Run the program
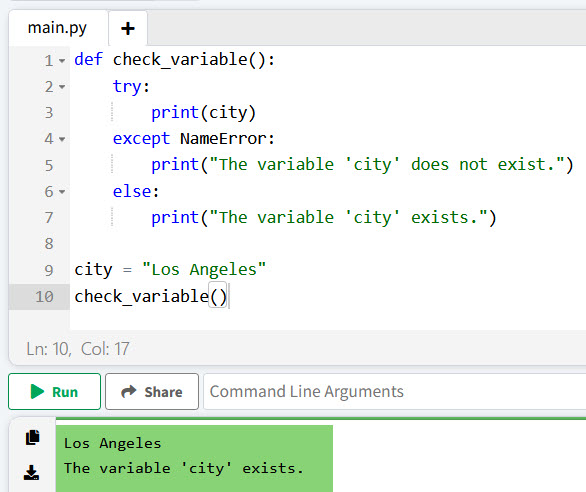The width and height of the screenshot is (586, 492). [55, 391]
